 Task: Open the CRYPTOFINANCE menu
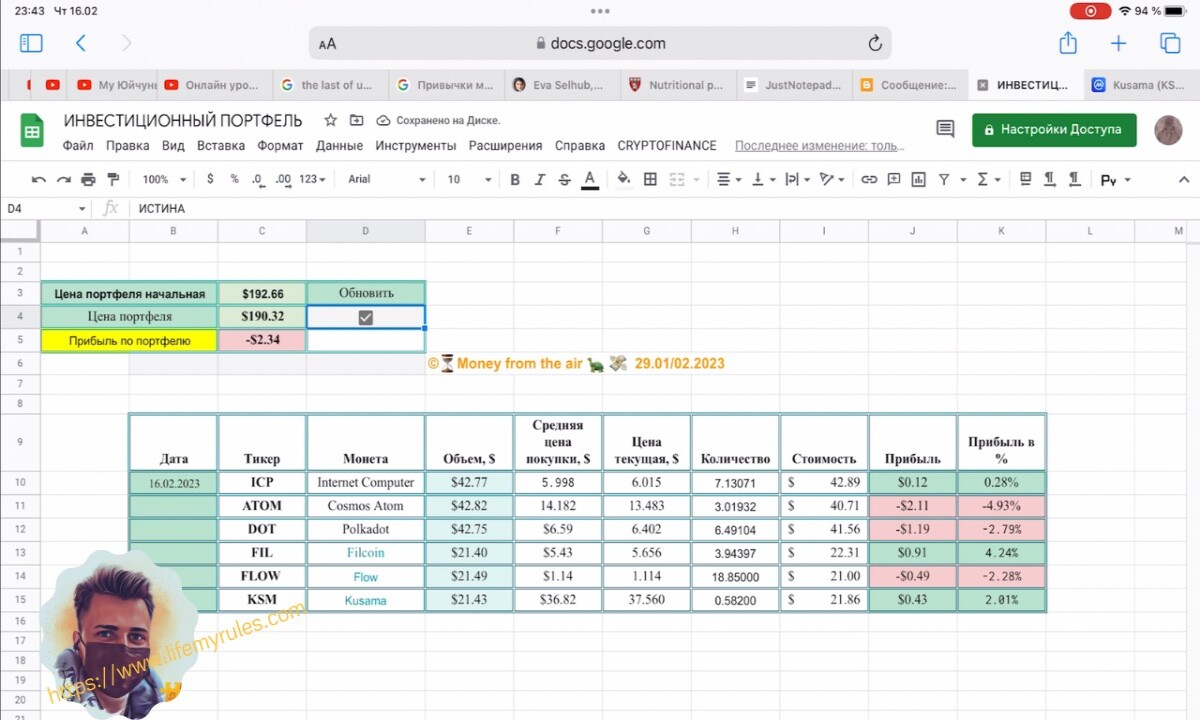tap(667, 145)
